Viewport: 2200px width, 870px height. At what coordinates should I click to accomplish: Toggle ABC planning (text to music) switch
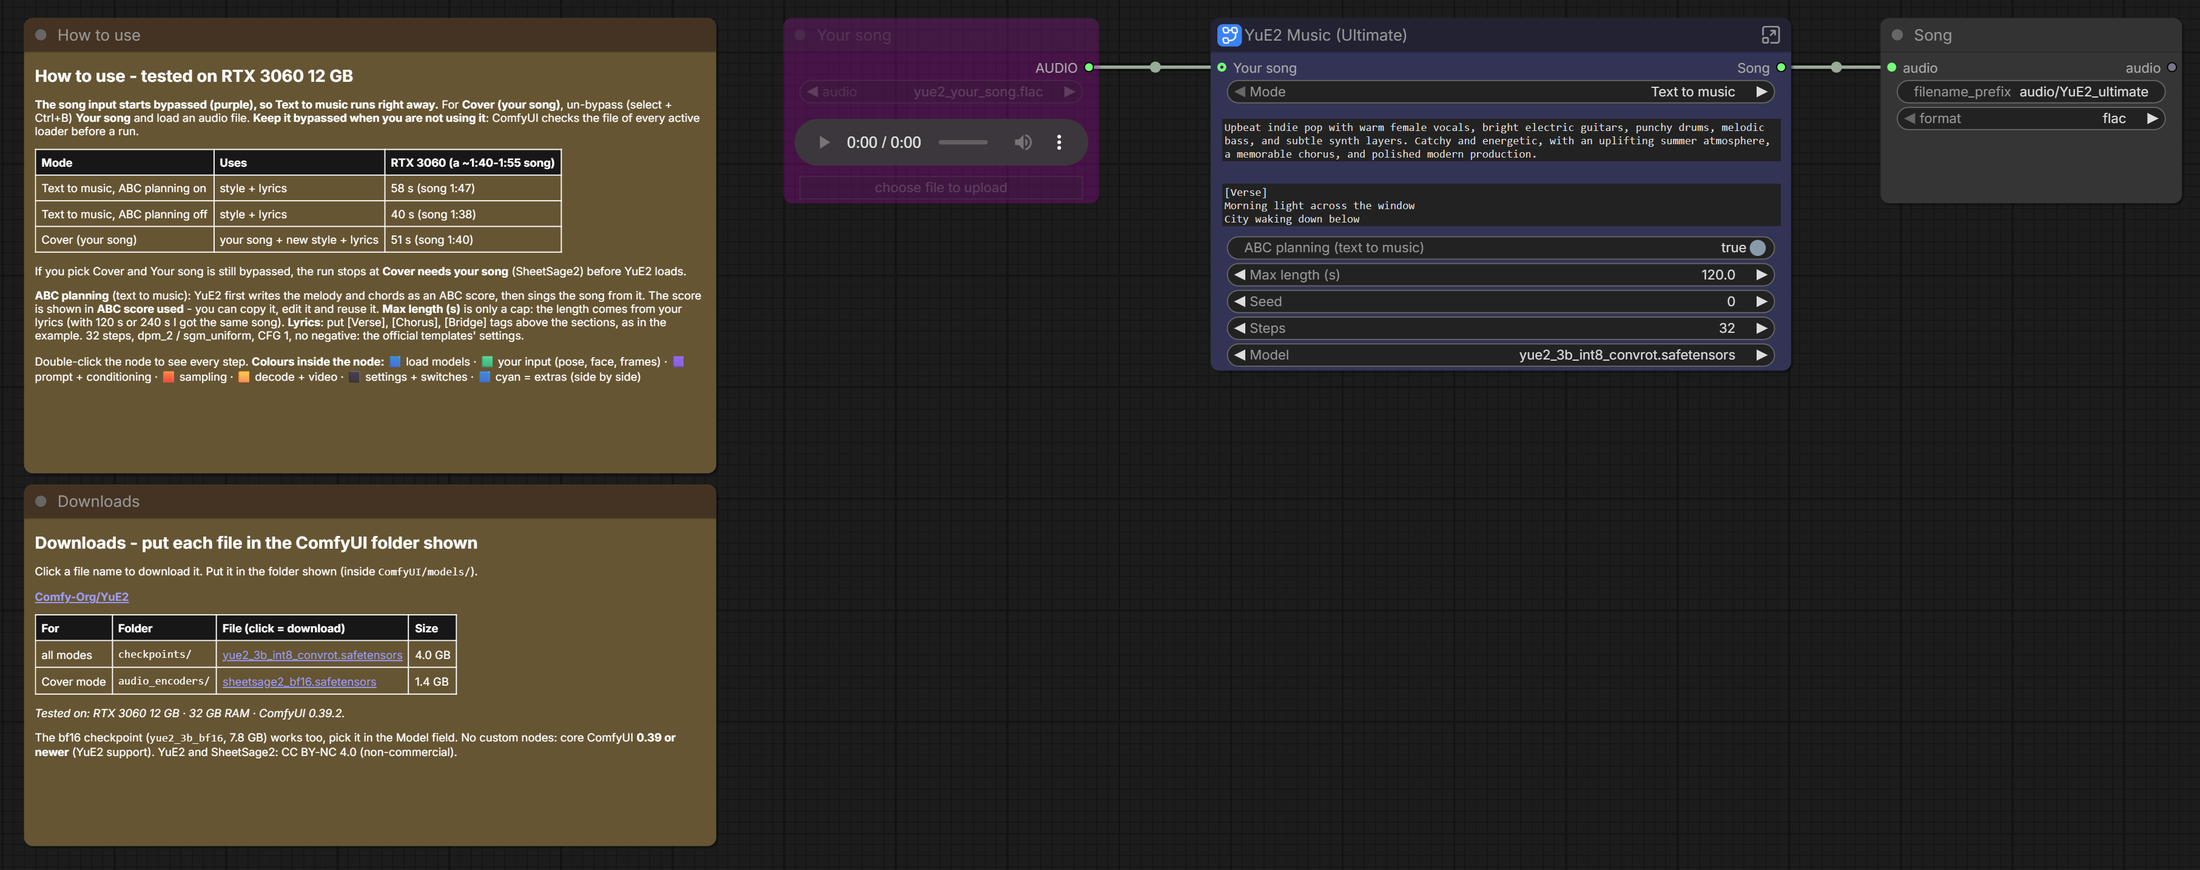1757,248
